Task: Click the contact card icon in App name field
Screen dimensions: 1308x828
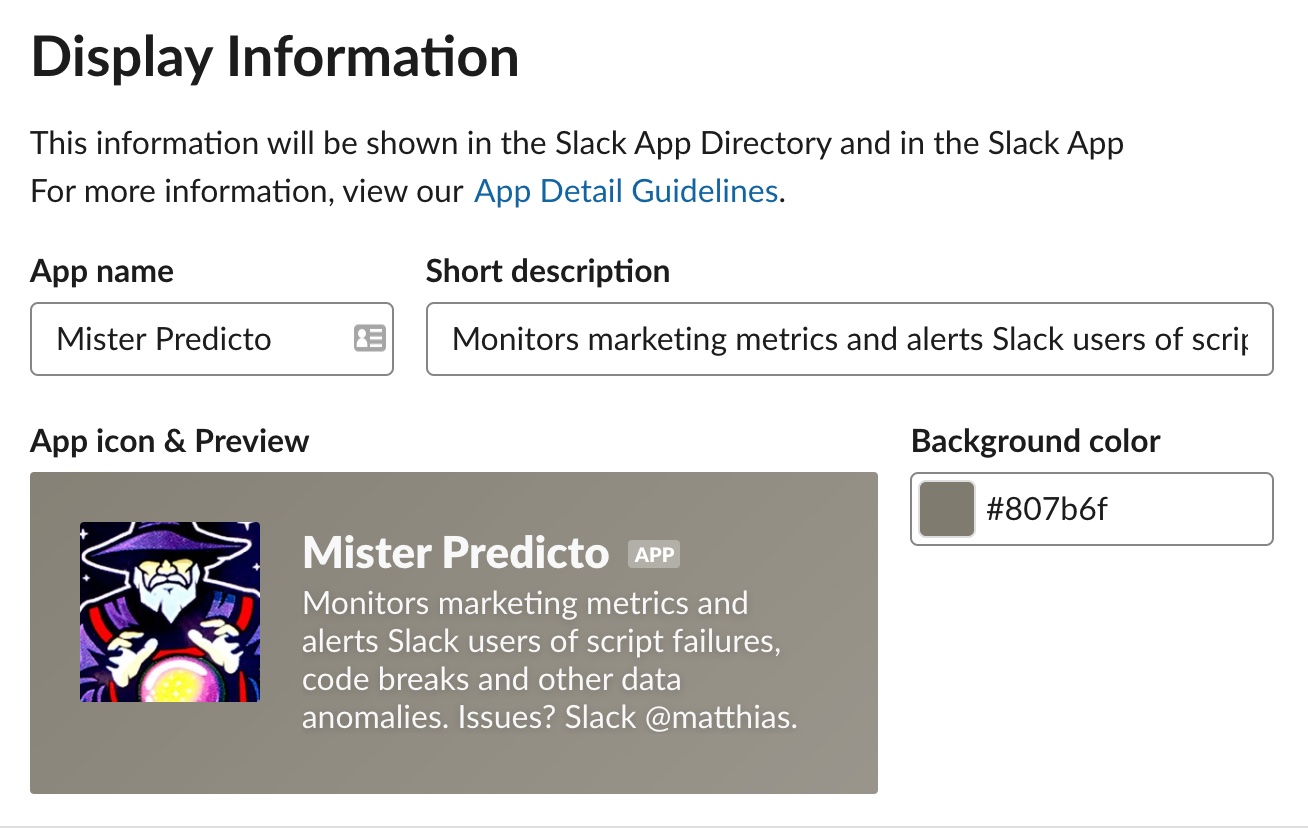Action: point(371,339)
